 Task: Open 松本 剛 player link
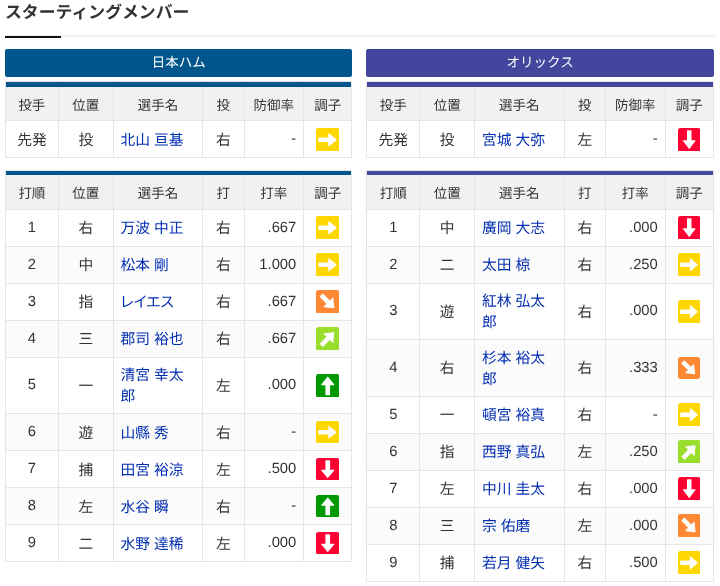[145, 265]
